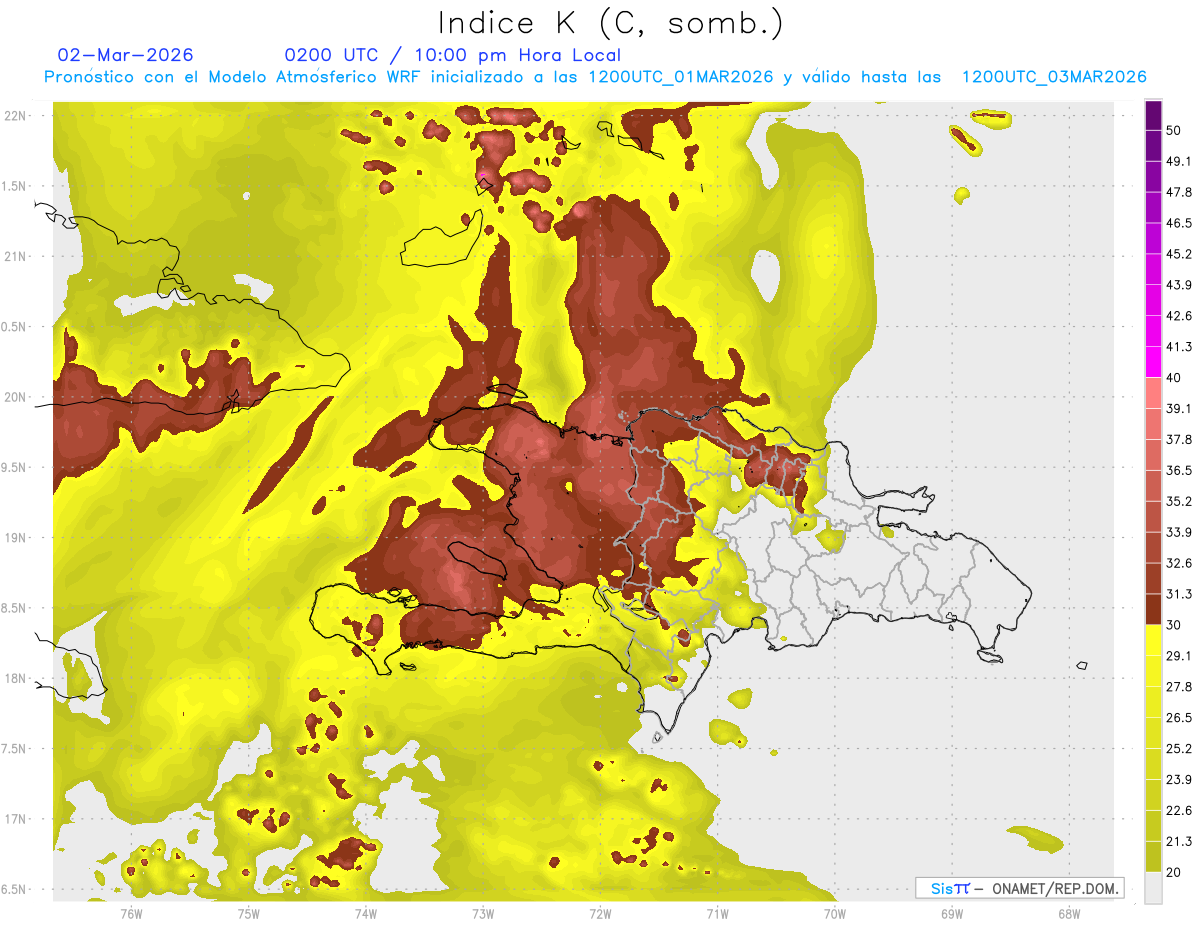
Task: Click the "76W" longitude label
Action: [x=131, y=913]
